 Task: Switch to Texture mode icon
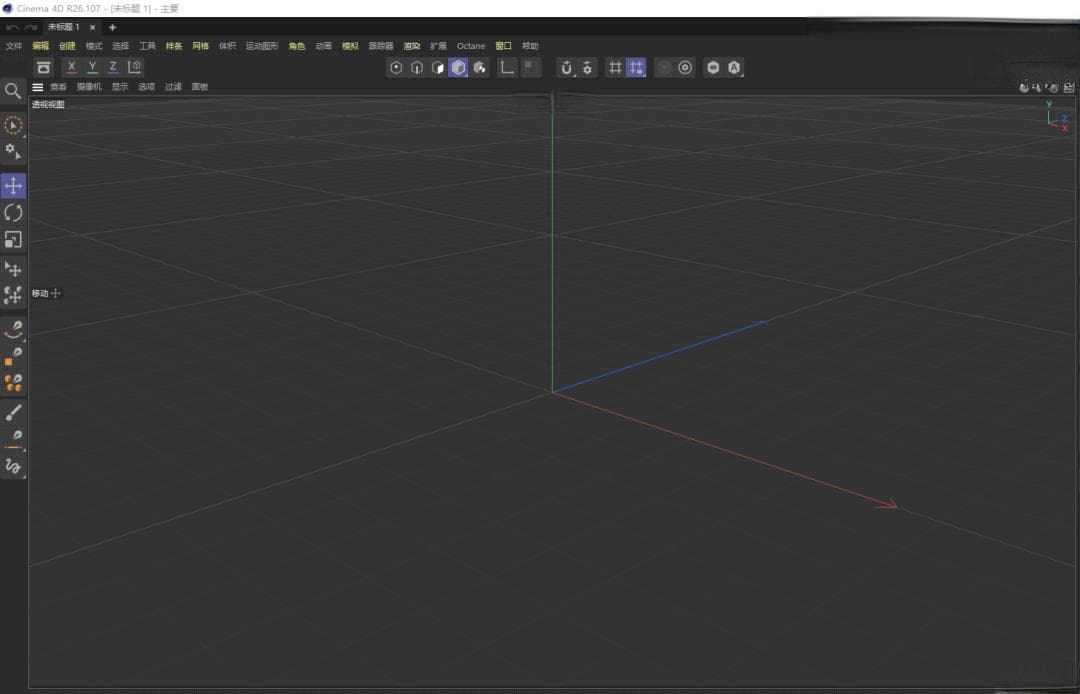tap(479, 67)
